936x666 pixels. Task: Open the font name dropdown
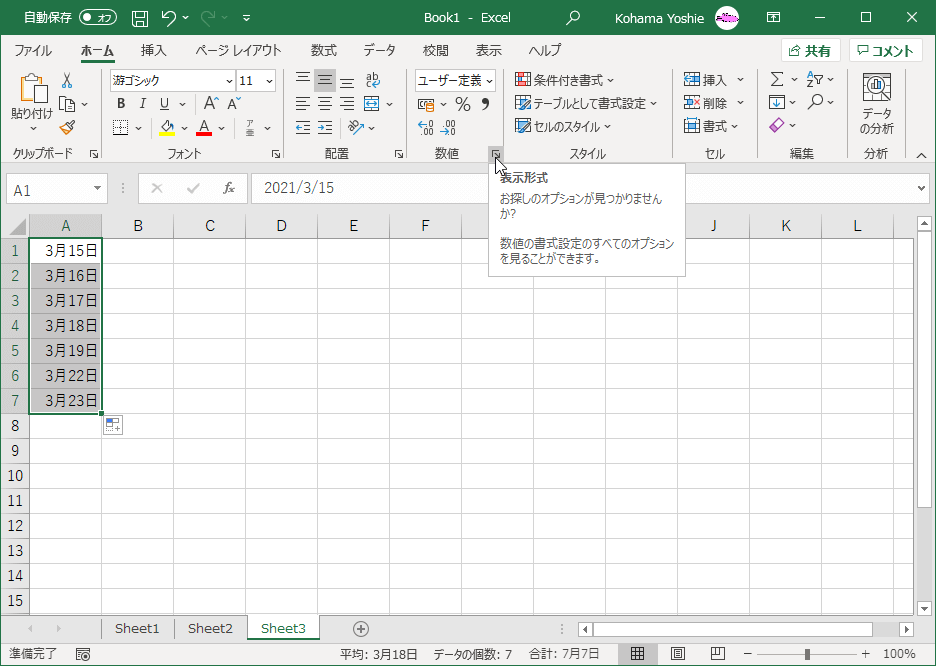tap(229, 81)
